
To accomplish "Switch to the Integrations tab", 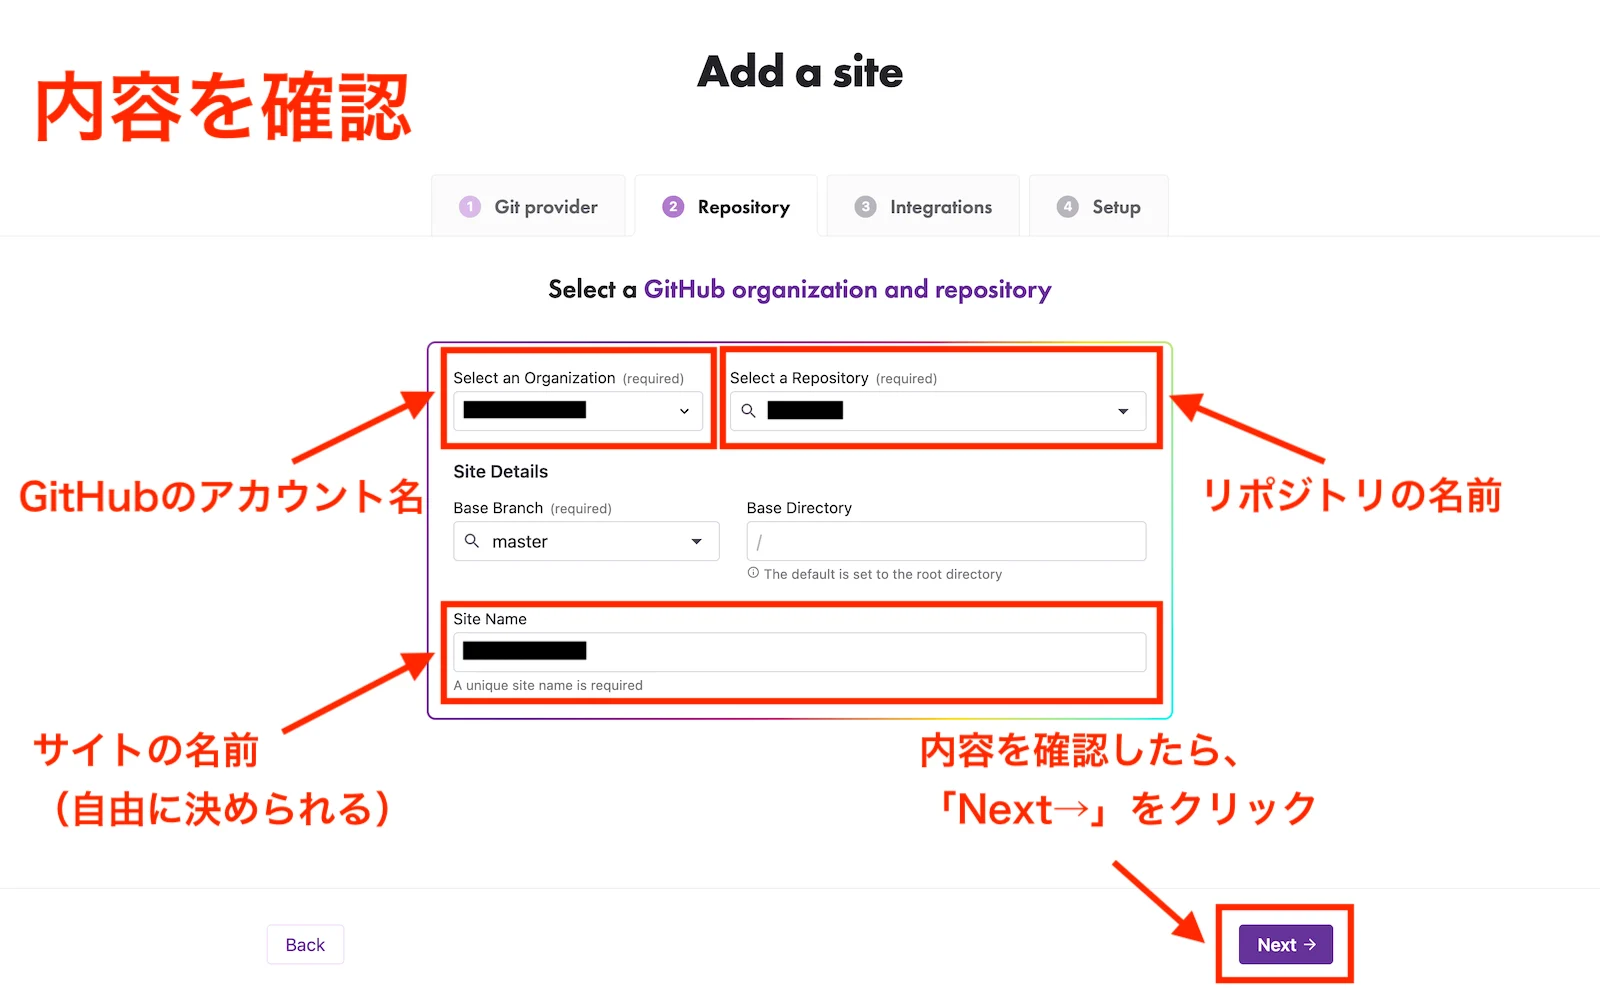I will click(x=922, y=206).
